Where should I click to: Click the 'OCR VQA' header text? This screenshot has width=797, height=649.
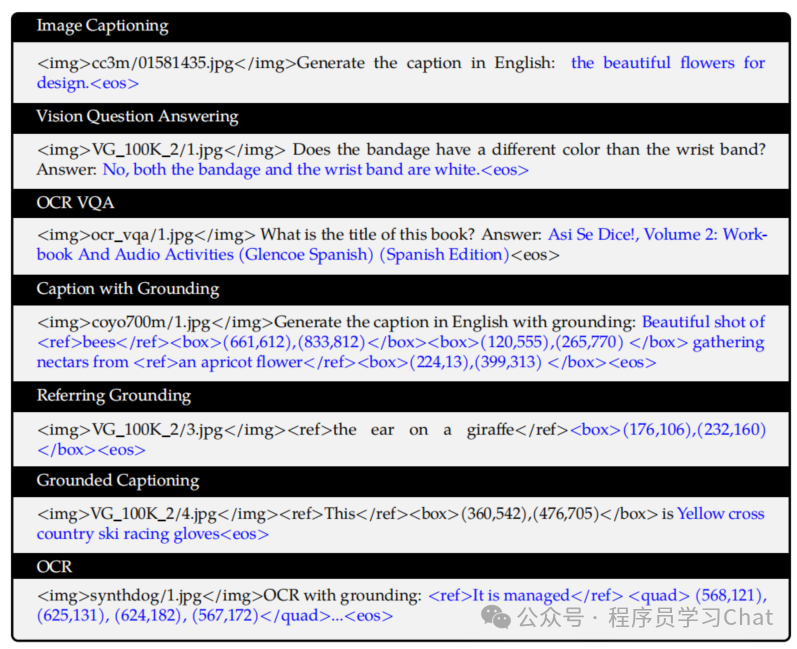pos(75,203)
